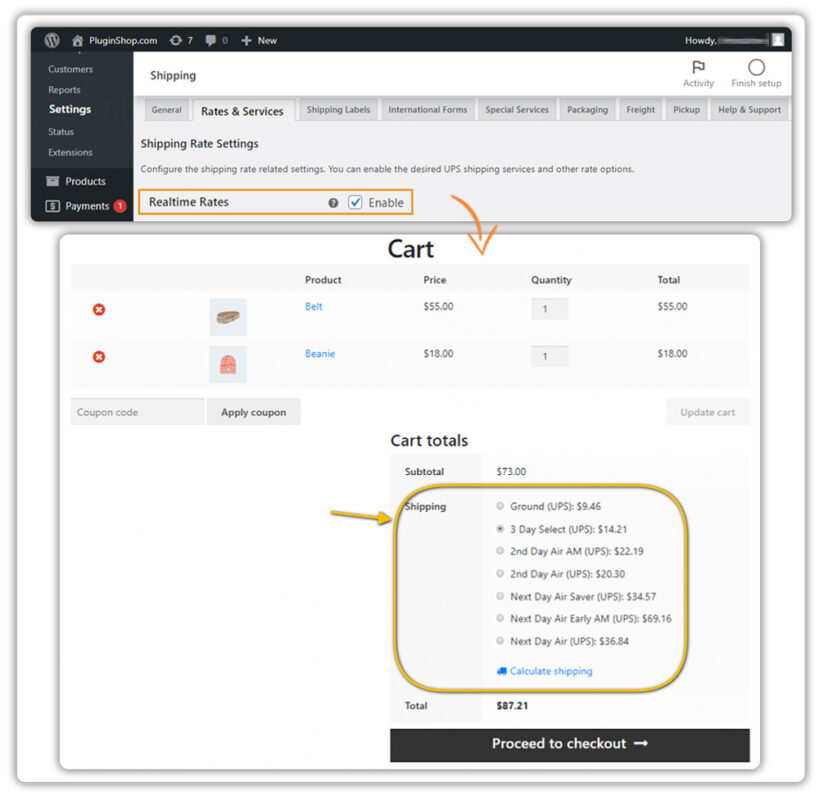Open comments via the speech bubble icon
819x800 pixels.
(x=210, y=40)
